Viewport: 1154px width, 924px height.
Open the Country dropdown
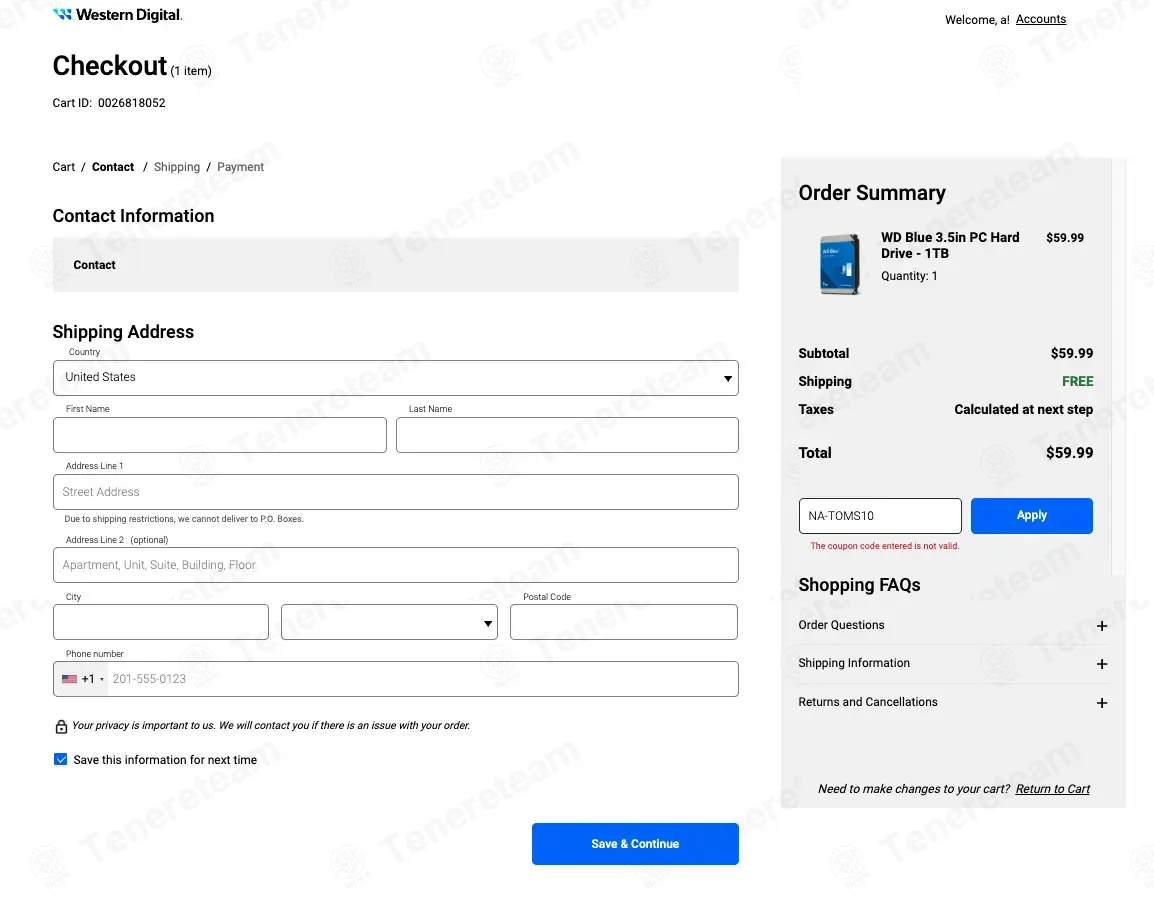pyautogui.click(x=396, y=378)
